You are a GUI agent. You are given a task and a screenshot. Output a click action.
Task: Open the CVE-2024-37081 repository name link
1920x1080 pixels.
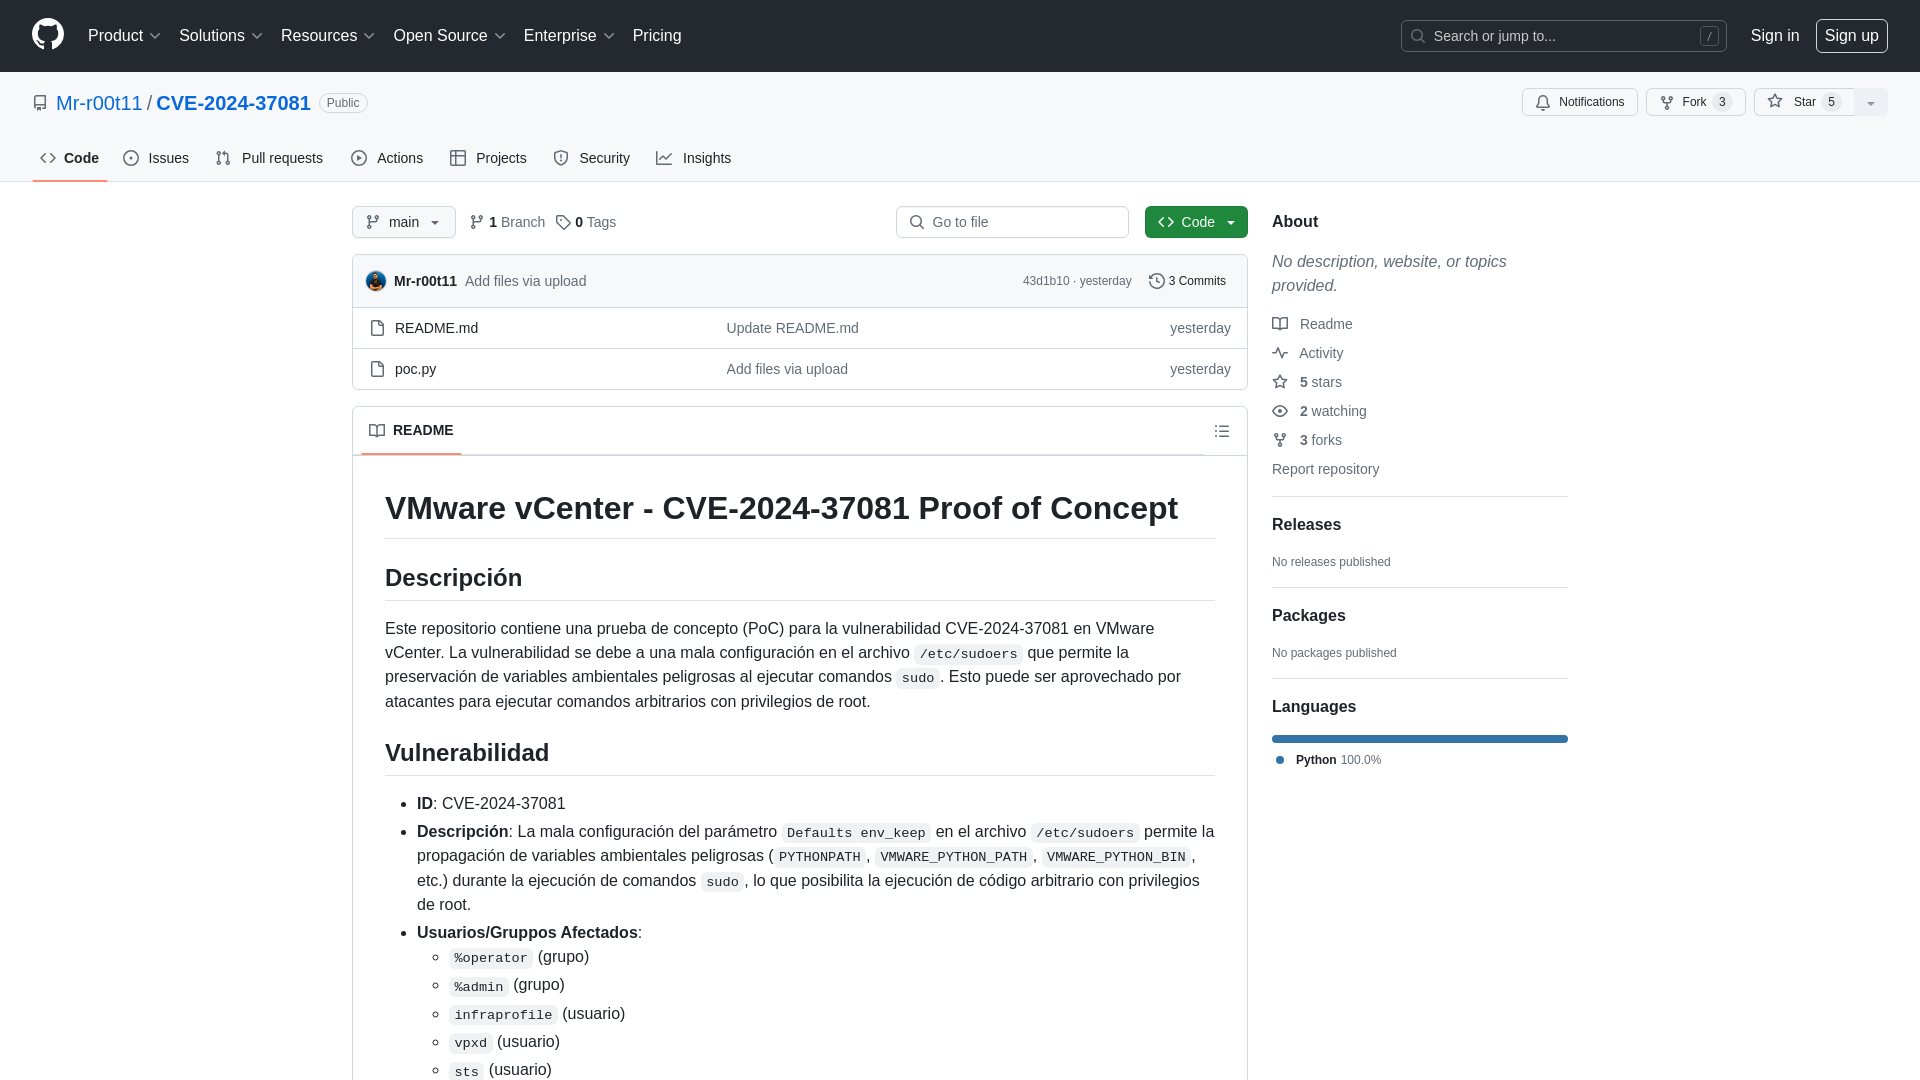tap(233, 103)
